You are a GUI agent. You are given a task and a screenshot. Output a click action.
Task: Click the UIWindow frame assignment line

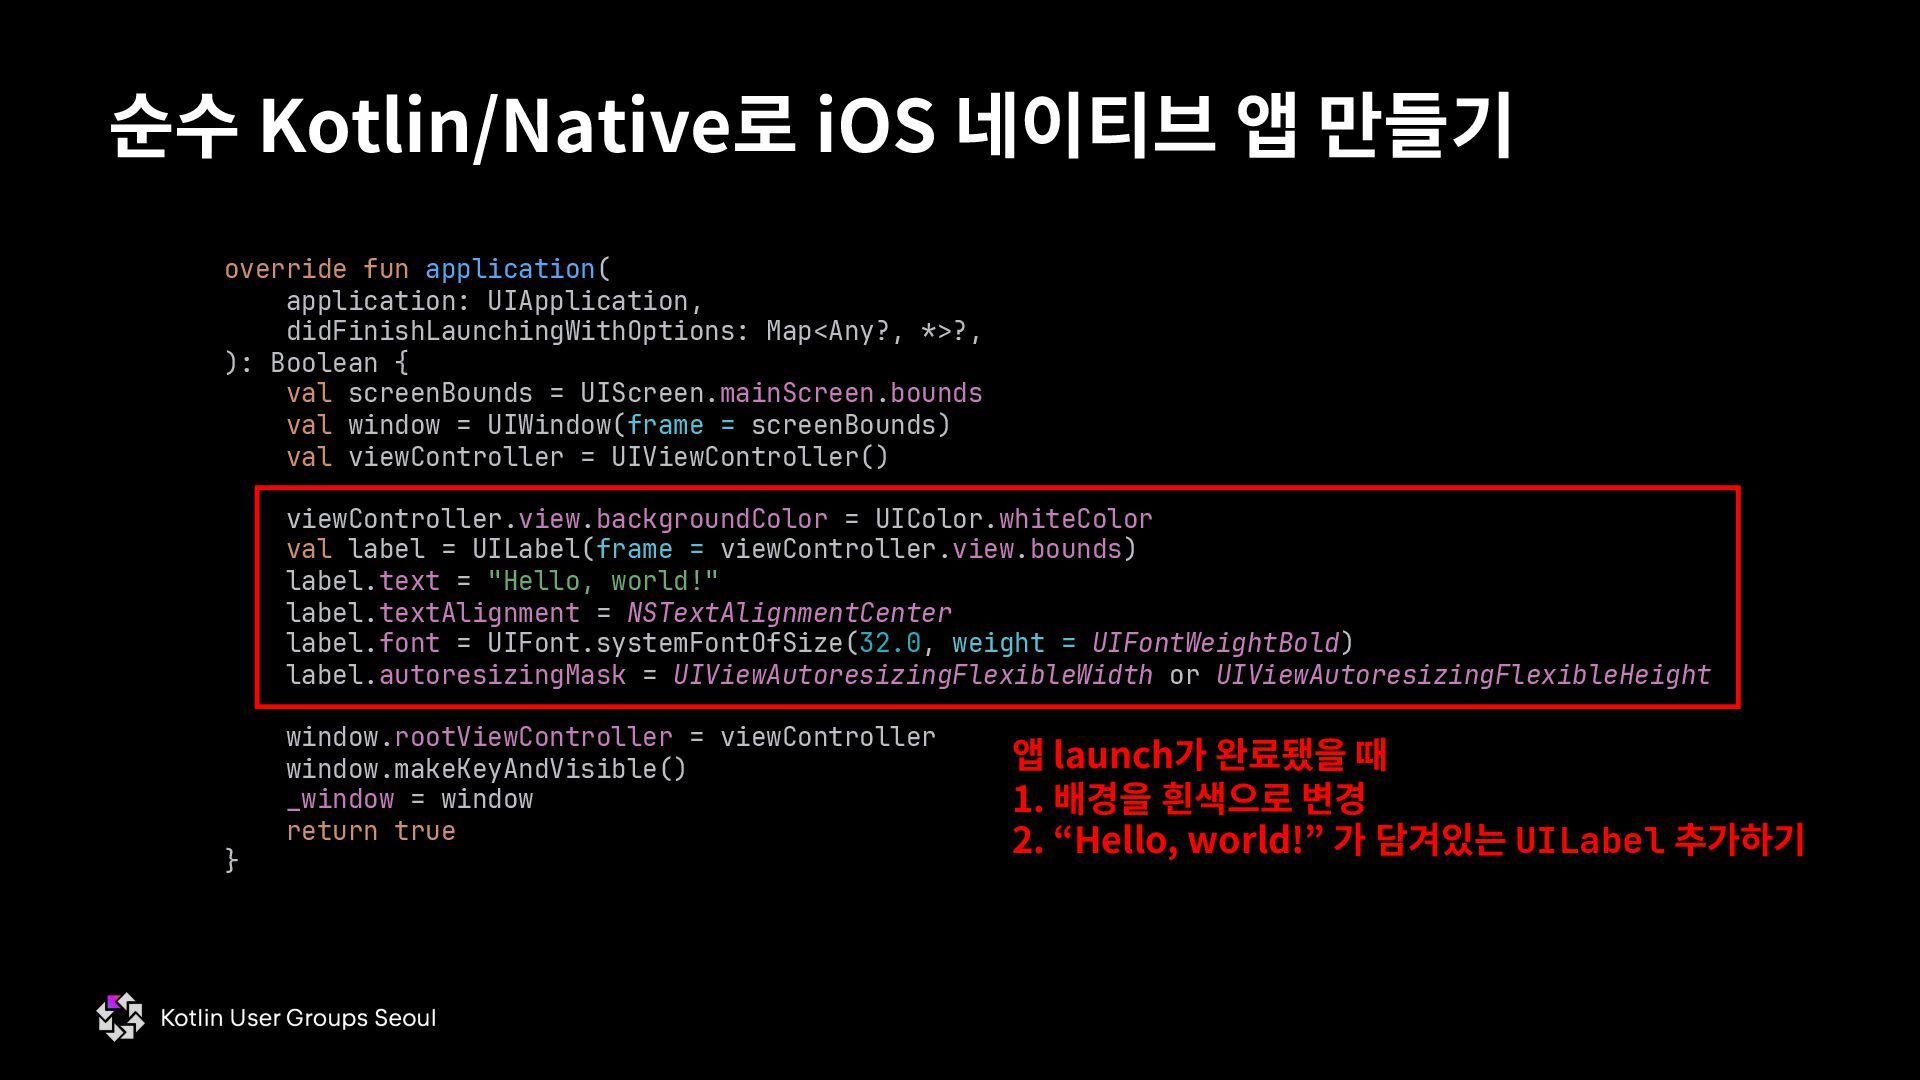coord(618,425)
